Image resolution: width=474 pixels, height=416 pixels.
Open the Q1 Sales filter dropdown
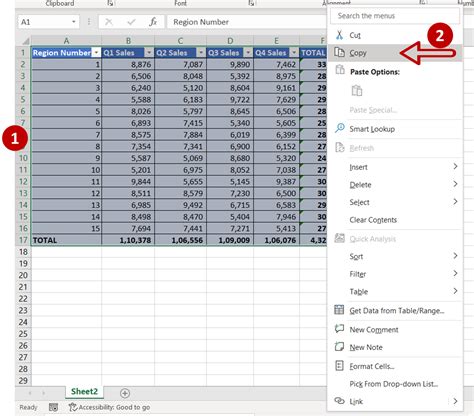[149, 53]
